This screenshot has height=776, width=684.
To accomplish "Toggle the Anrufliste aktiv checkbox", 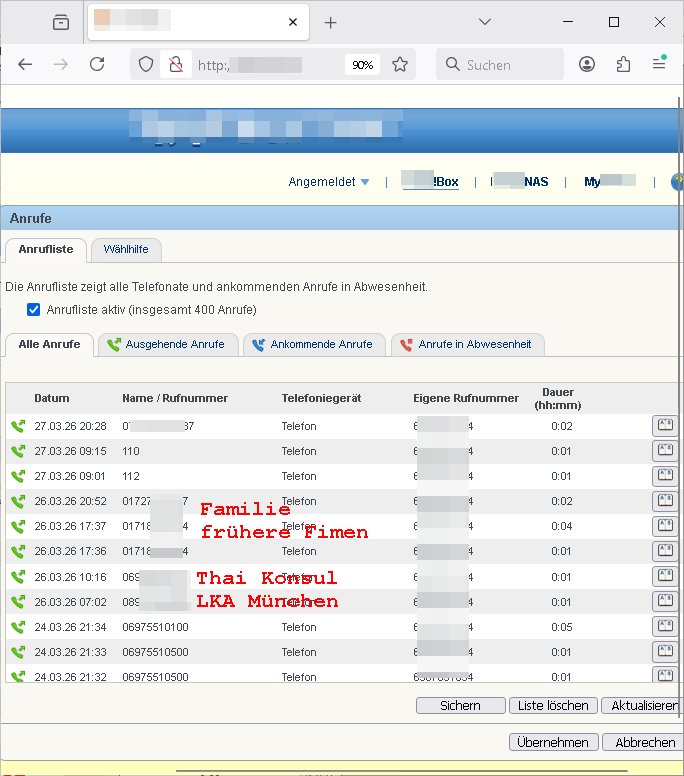I will click(34, 310).
